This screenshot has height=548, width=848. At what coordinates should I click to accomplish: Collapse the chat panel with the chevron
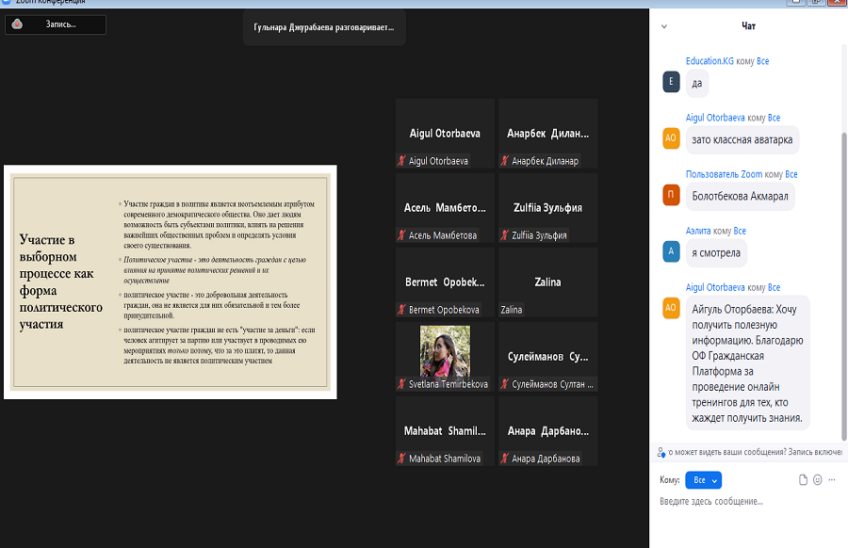[664, 26]
